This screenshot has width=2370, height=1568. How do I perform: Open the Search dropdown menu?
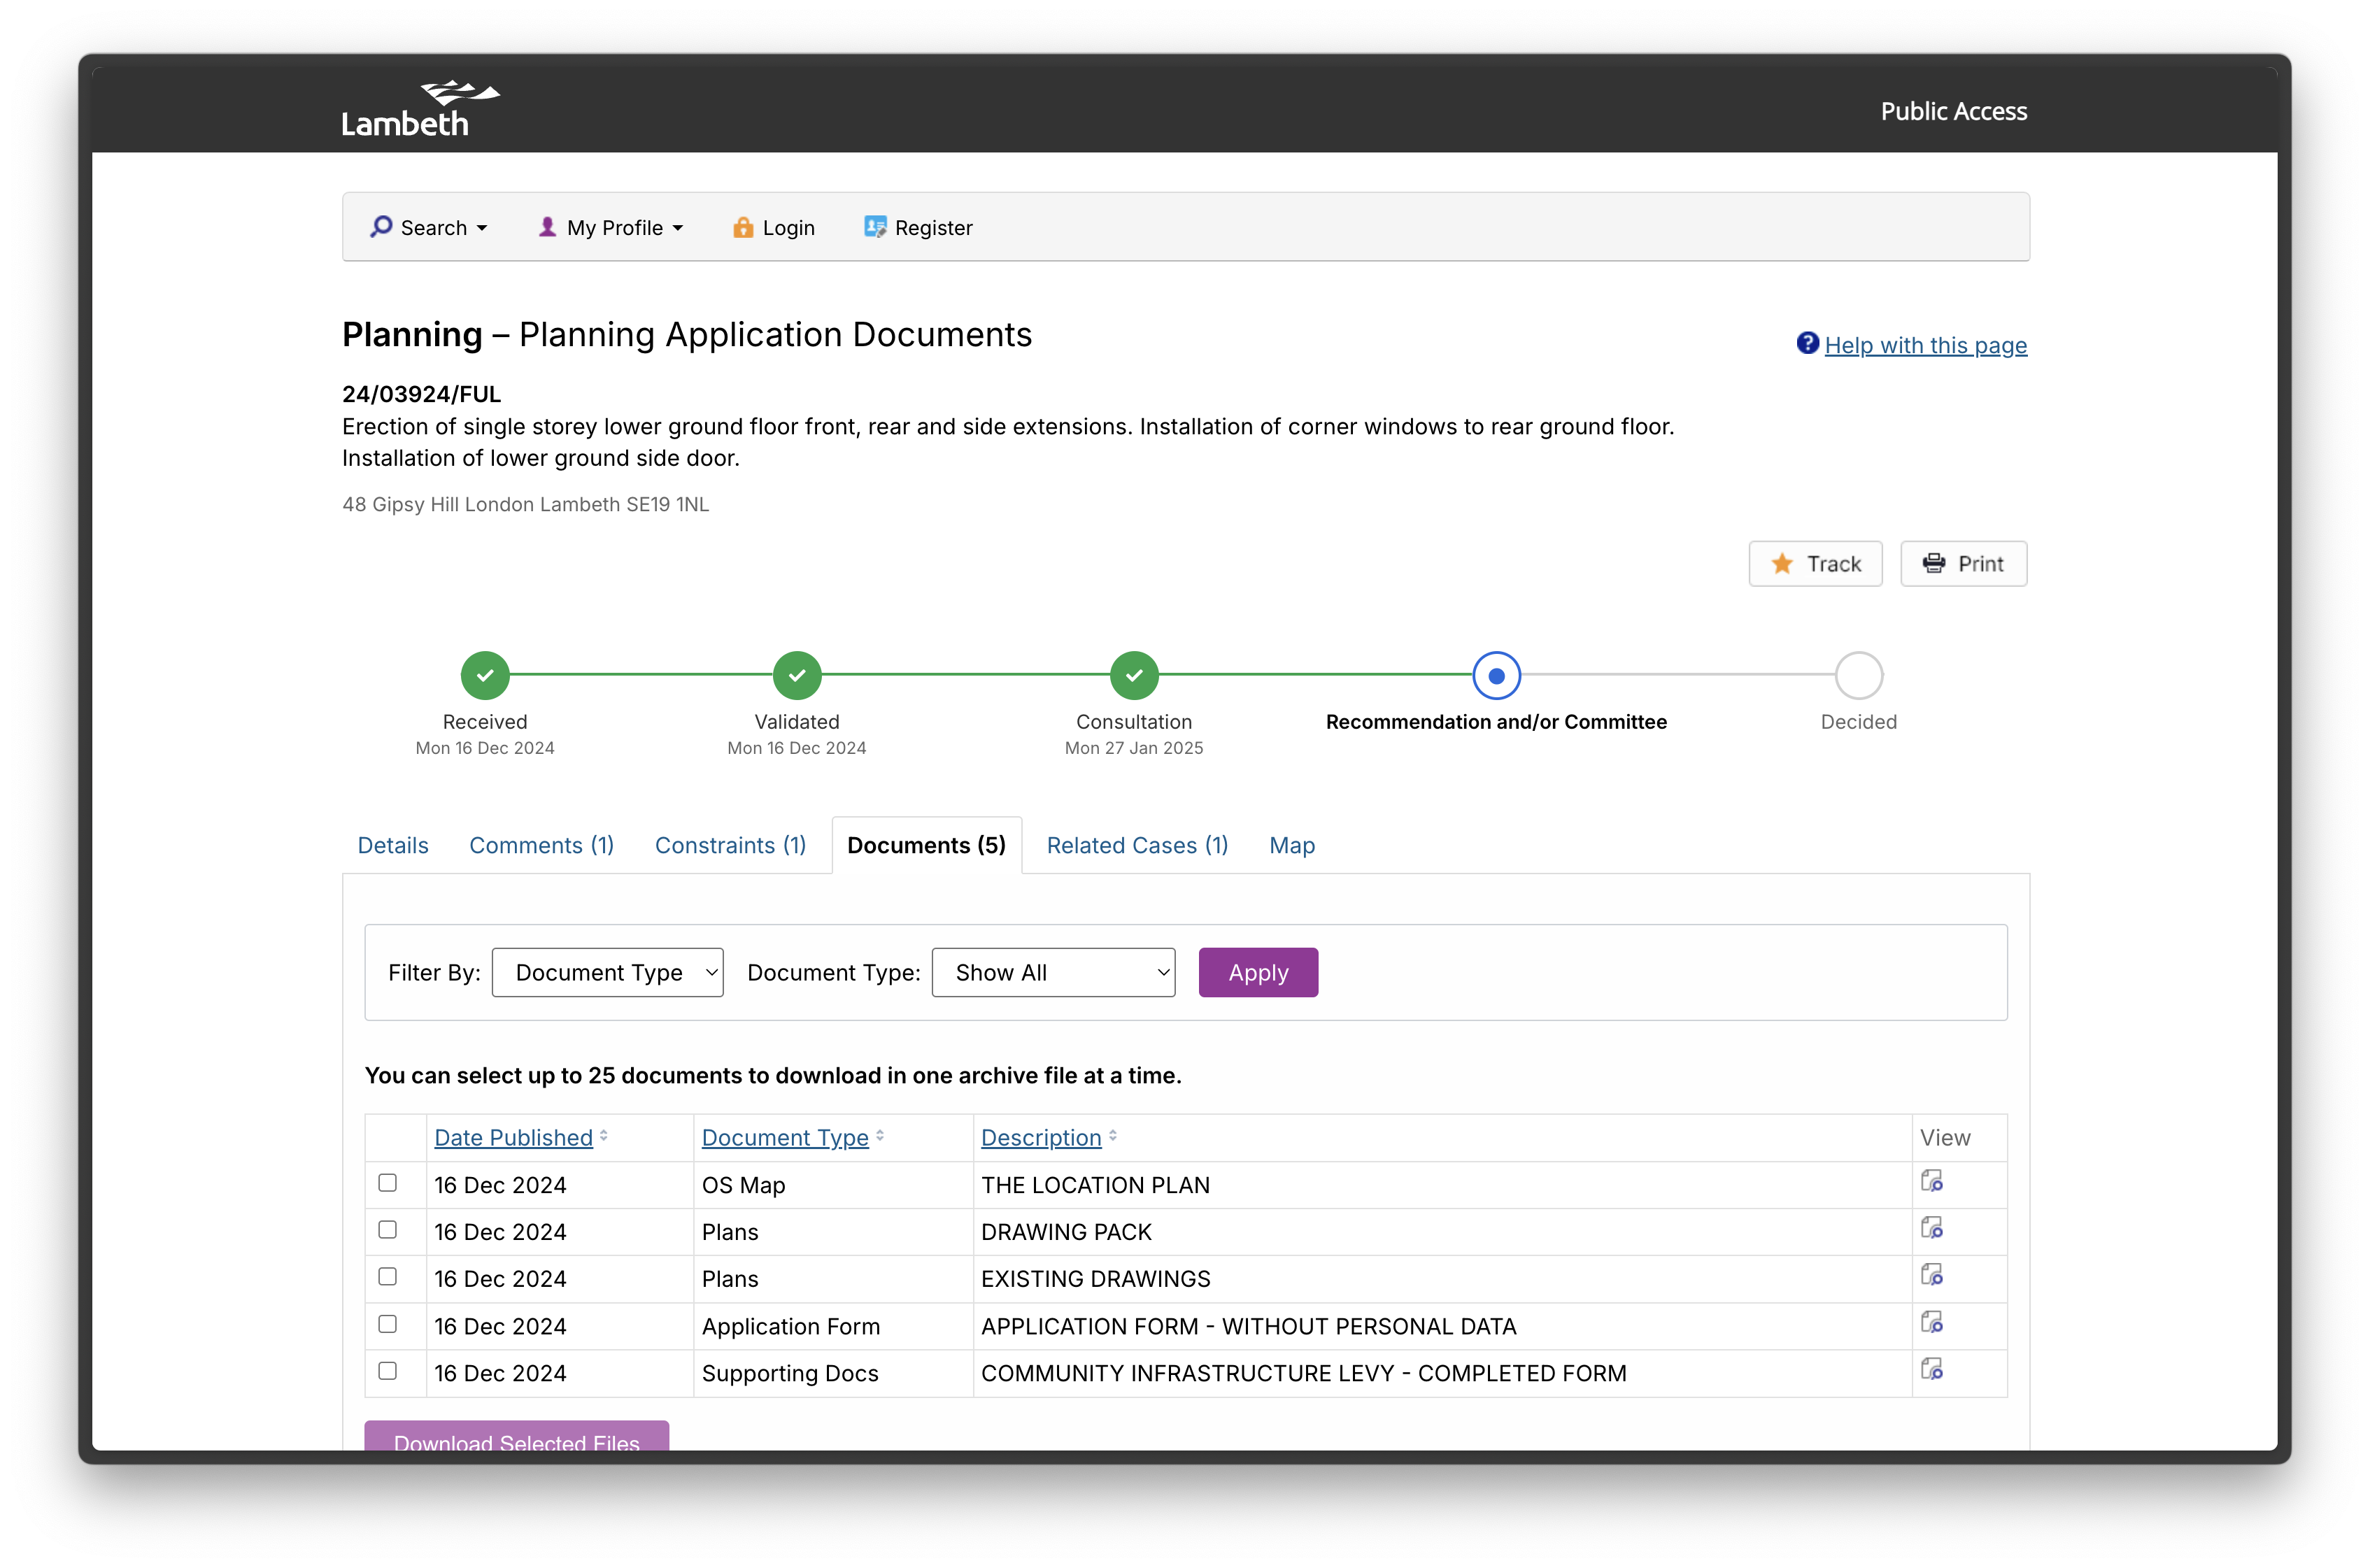tap(429, 228)
